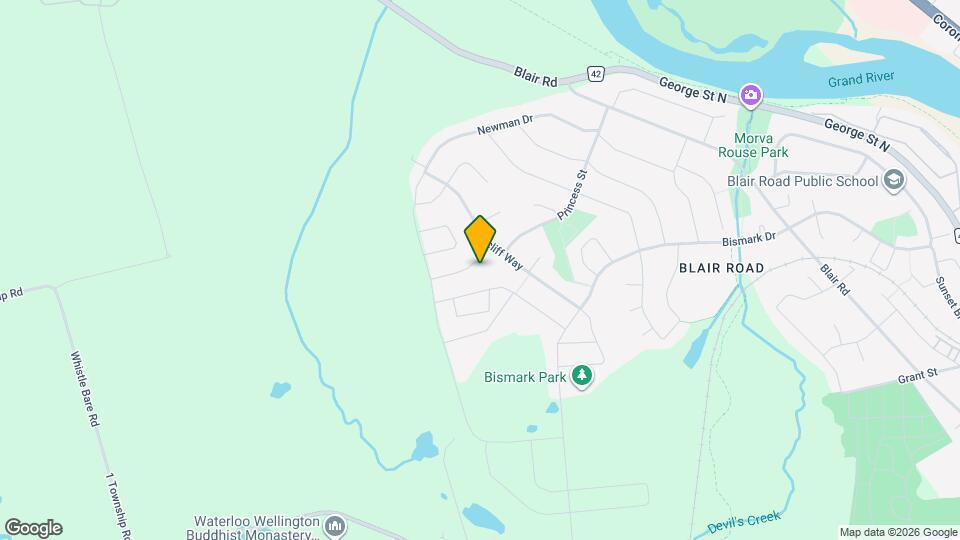Screen dimensions: 960x540
Task: Click the Whistle Bare Rd label
Action: (85, 389)
